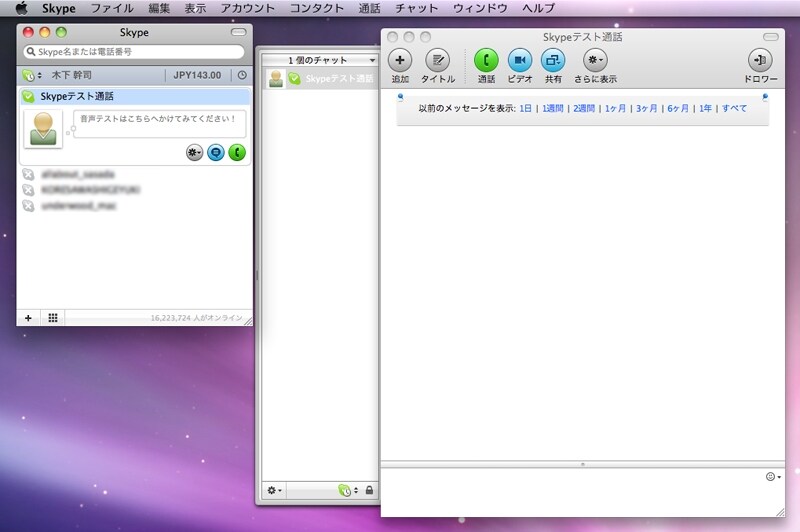800x532 pixels.
Task: Open the 表示 menu
Action: (195, 8)
